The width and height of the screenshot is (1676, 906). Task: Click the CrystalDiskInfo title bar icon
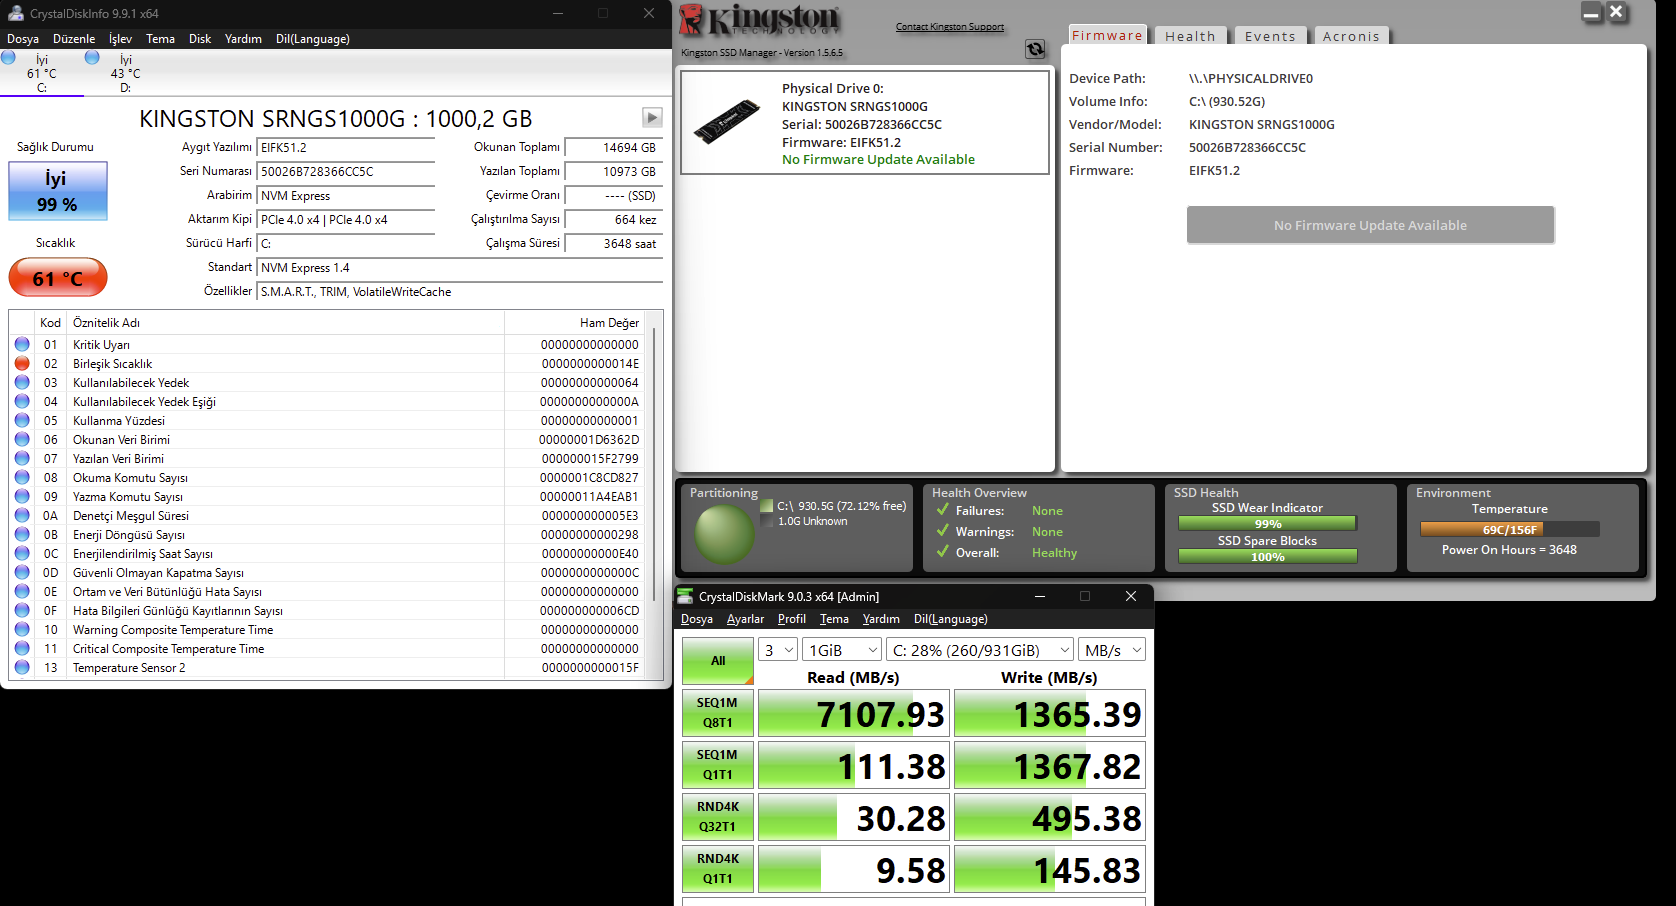[x=16, y=13]
